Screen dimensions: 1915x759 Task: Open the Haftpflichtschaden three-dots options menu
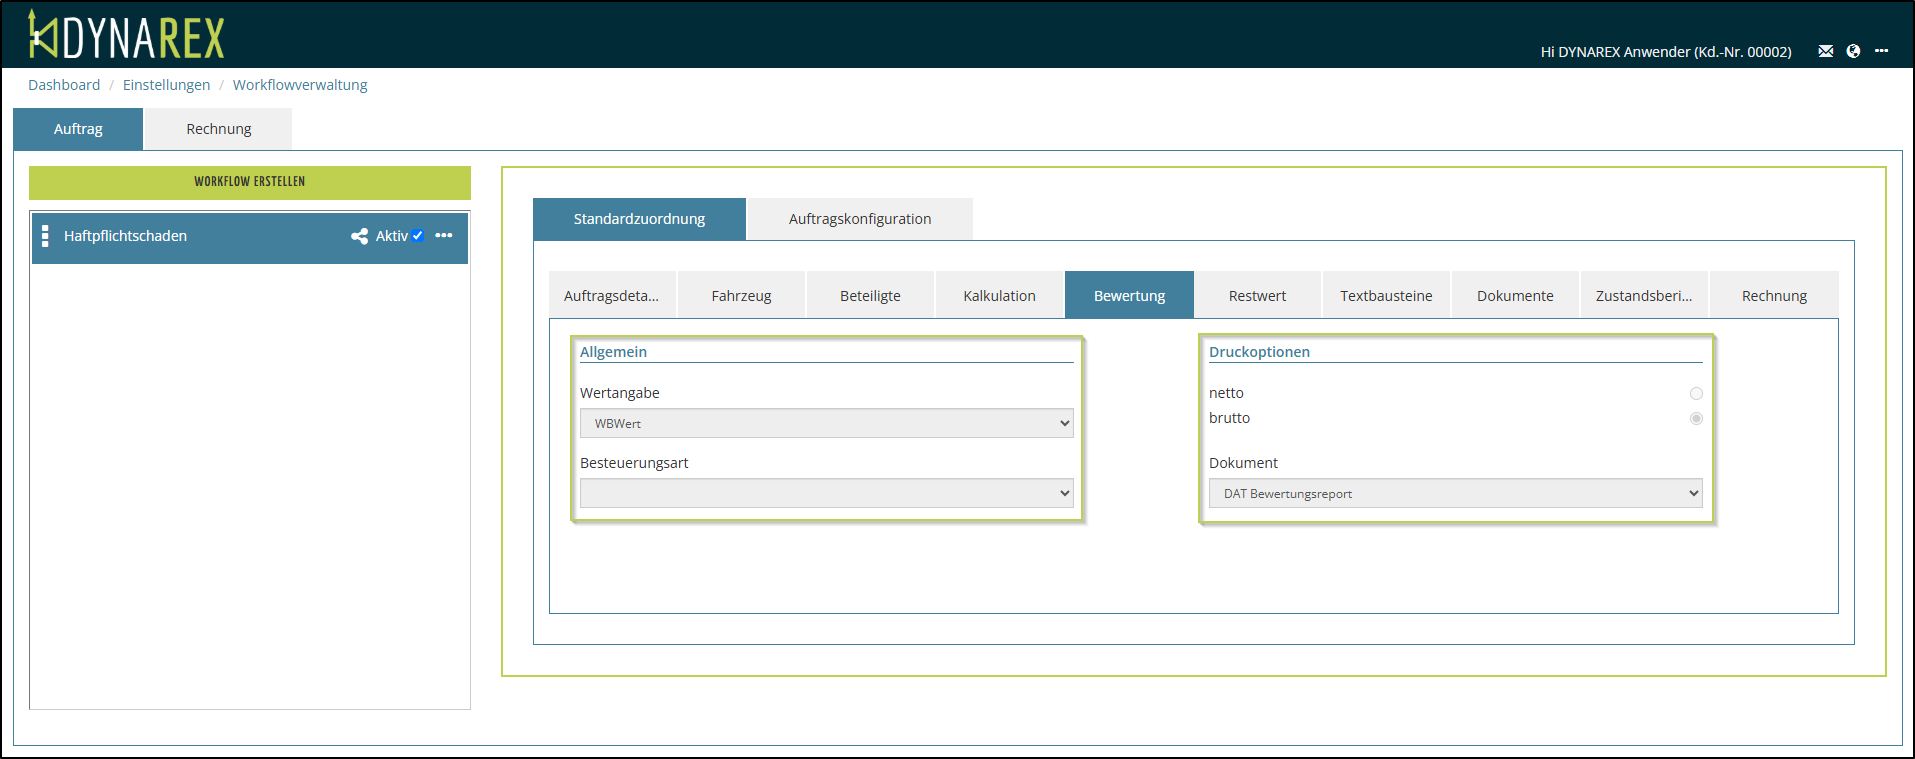point(444,236)
